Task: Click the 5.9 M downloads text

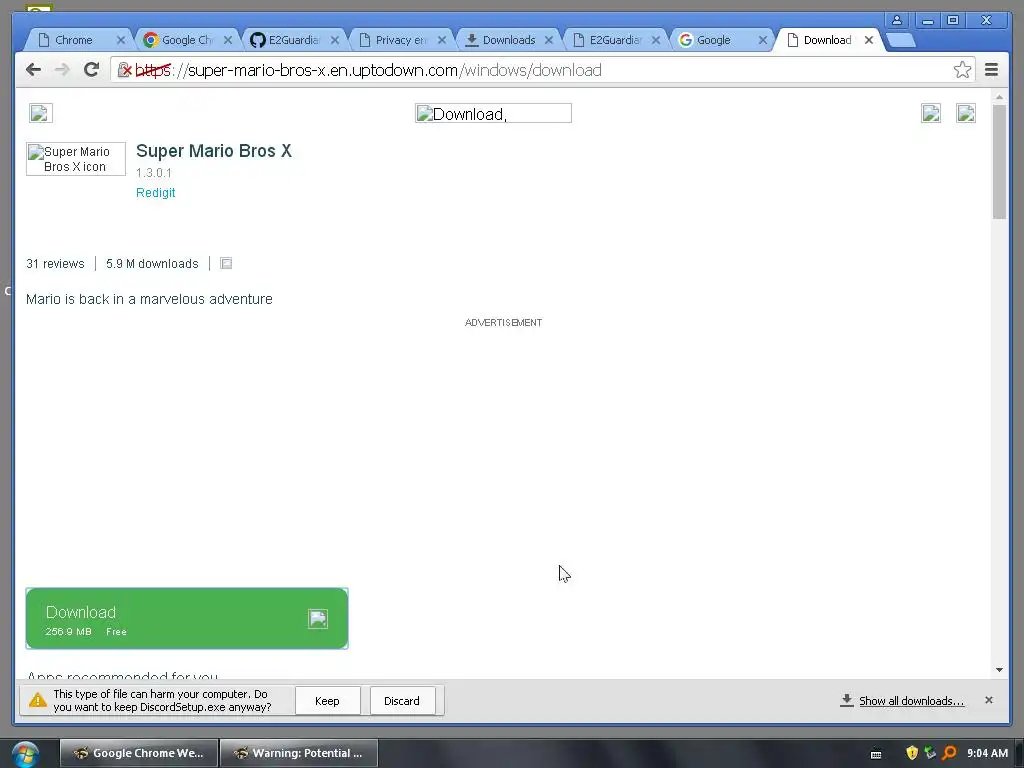Action: 152,263
